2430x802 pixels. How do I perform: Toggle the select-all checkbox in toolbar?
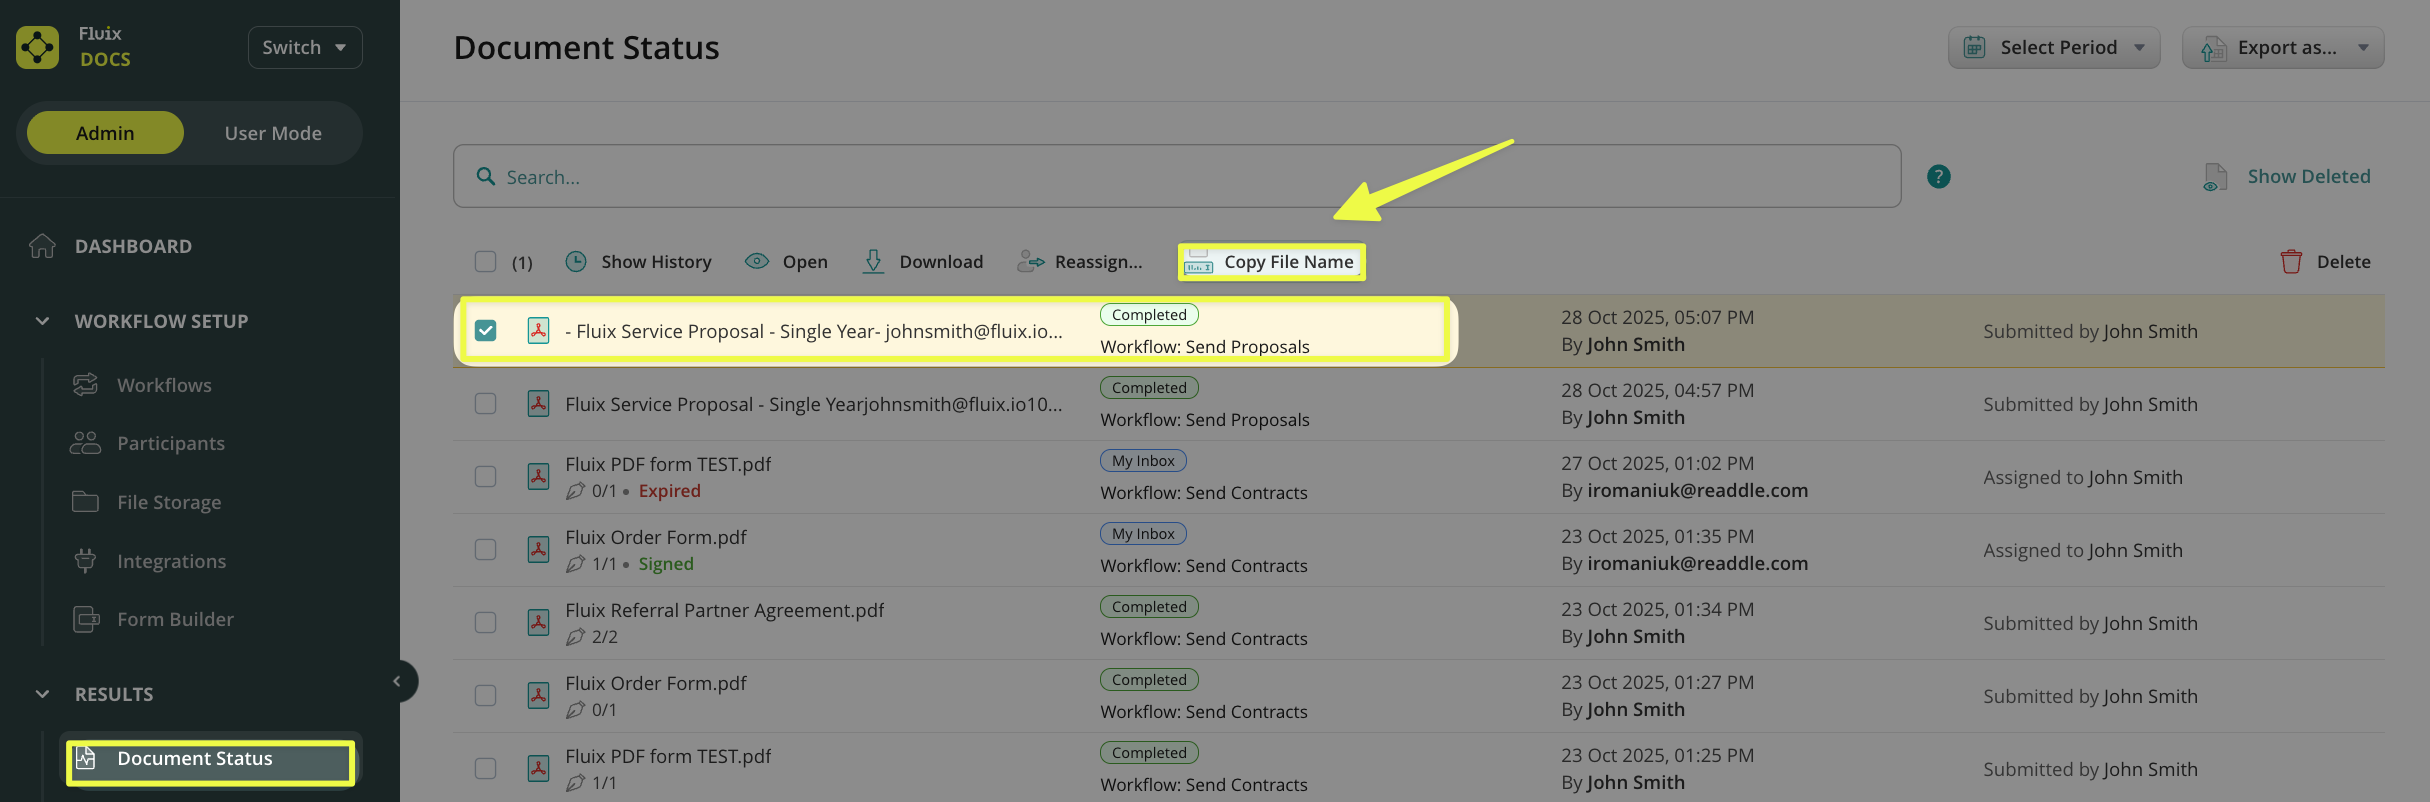485,262
